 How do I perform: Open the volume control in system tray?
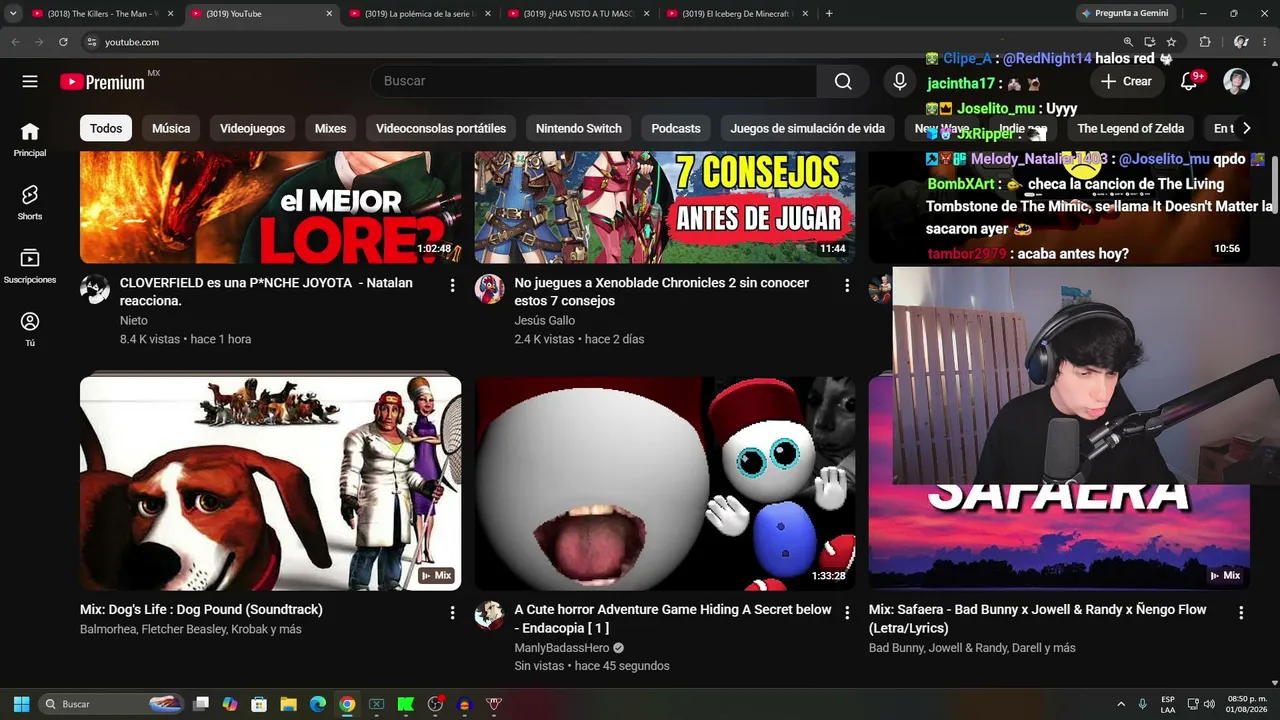coord(1209,704)
